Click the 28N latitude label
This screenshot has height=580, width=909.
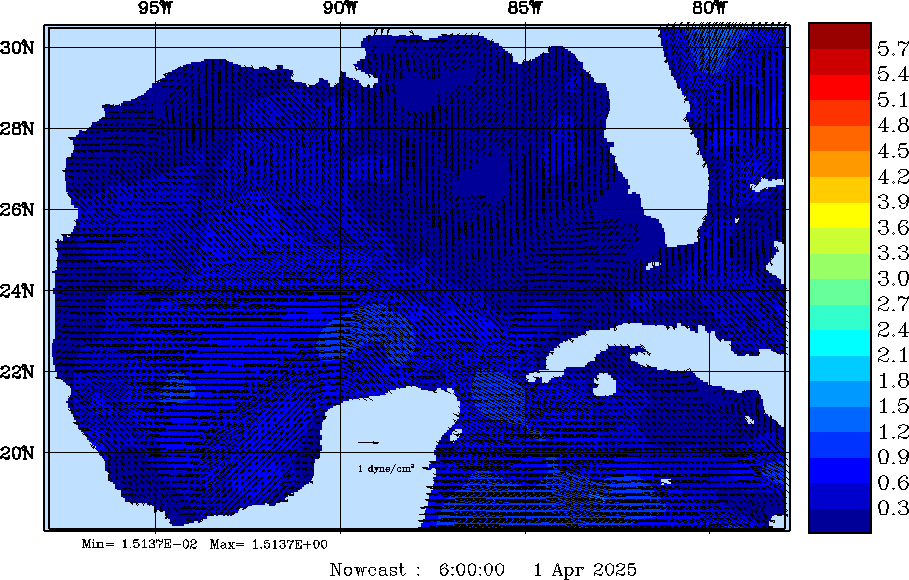(17, 129)
